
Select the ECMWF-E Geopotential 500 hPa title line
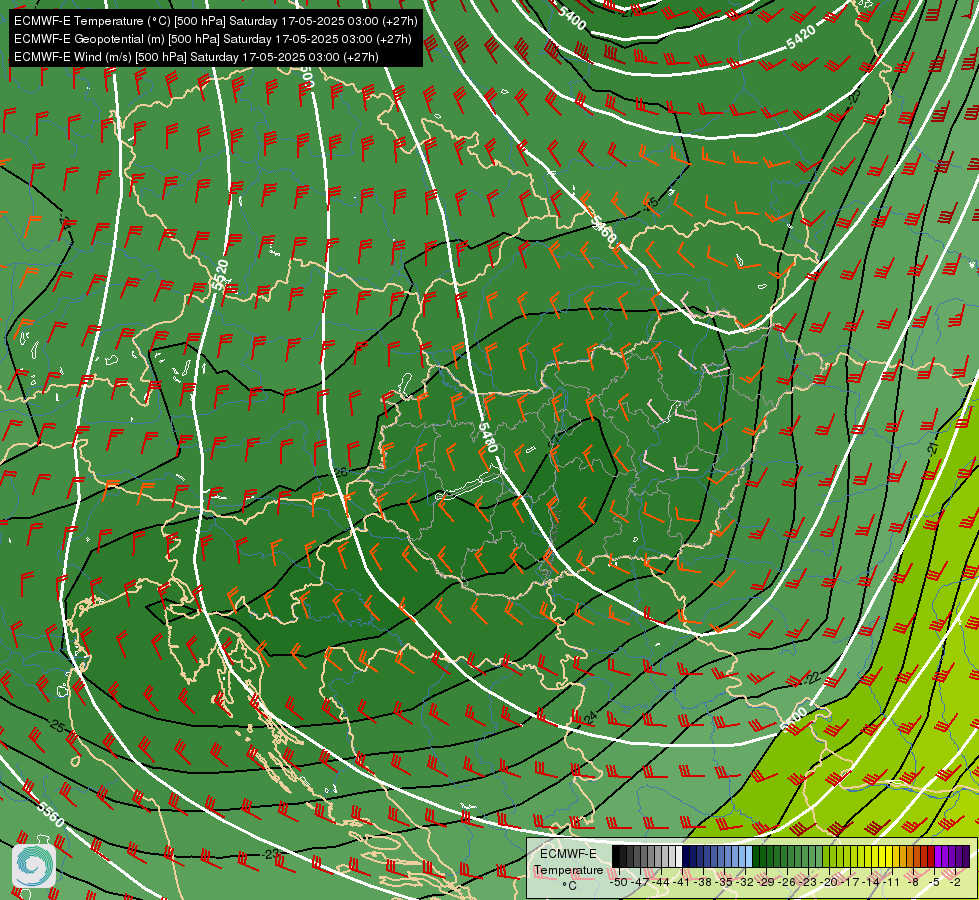[x=213, y=39]
